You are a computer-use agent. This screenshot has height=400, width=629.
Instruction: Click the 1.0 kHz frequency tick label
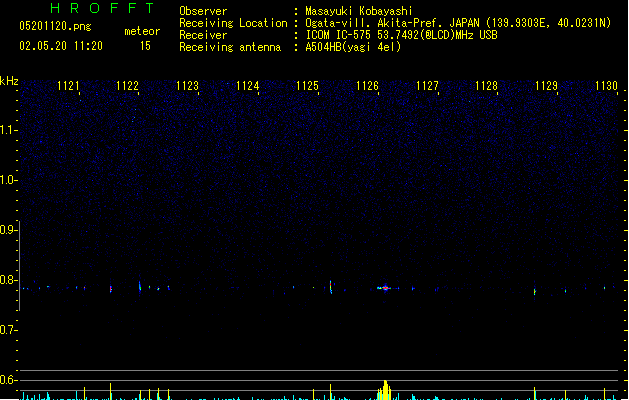(x=7, y=180)
